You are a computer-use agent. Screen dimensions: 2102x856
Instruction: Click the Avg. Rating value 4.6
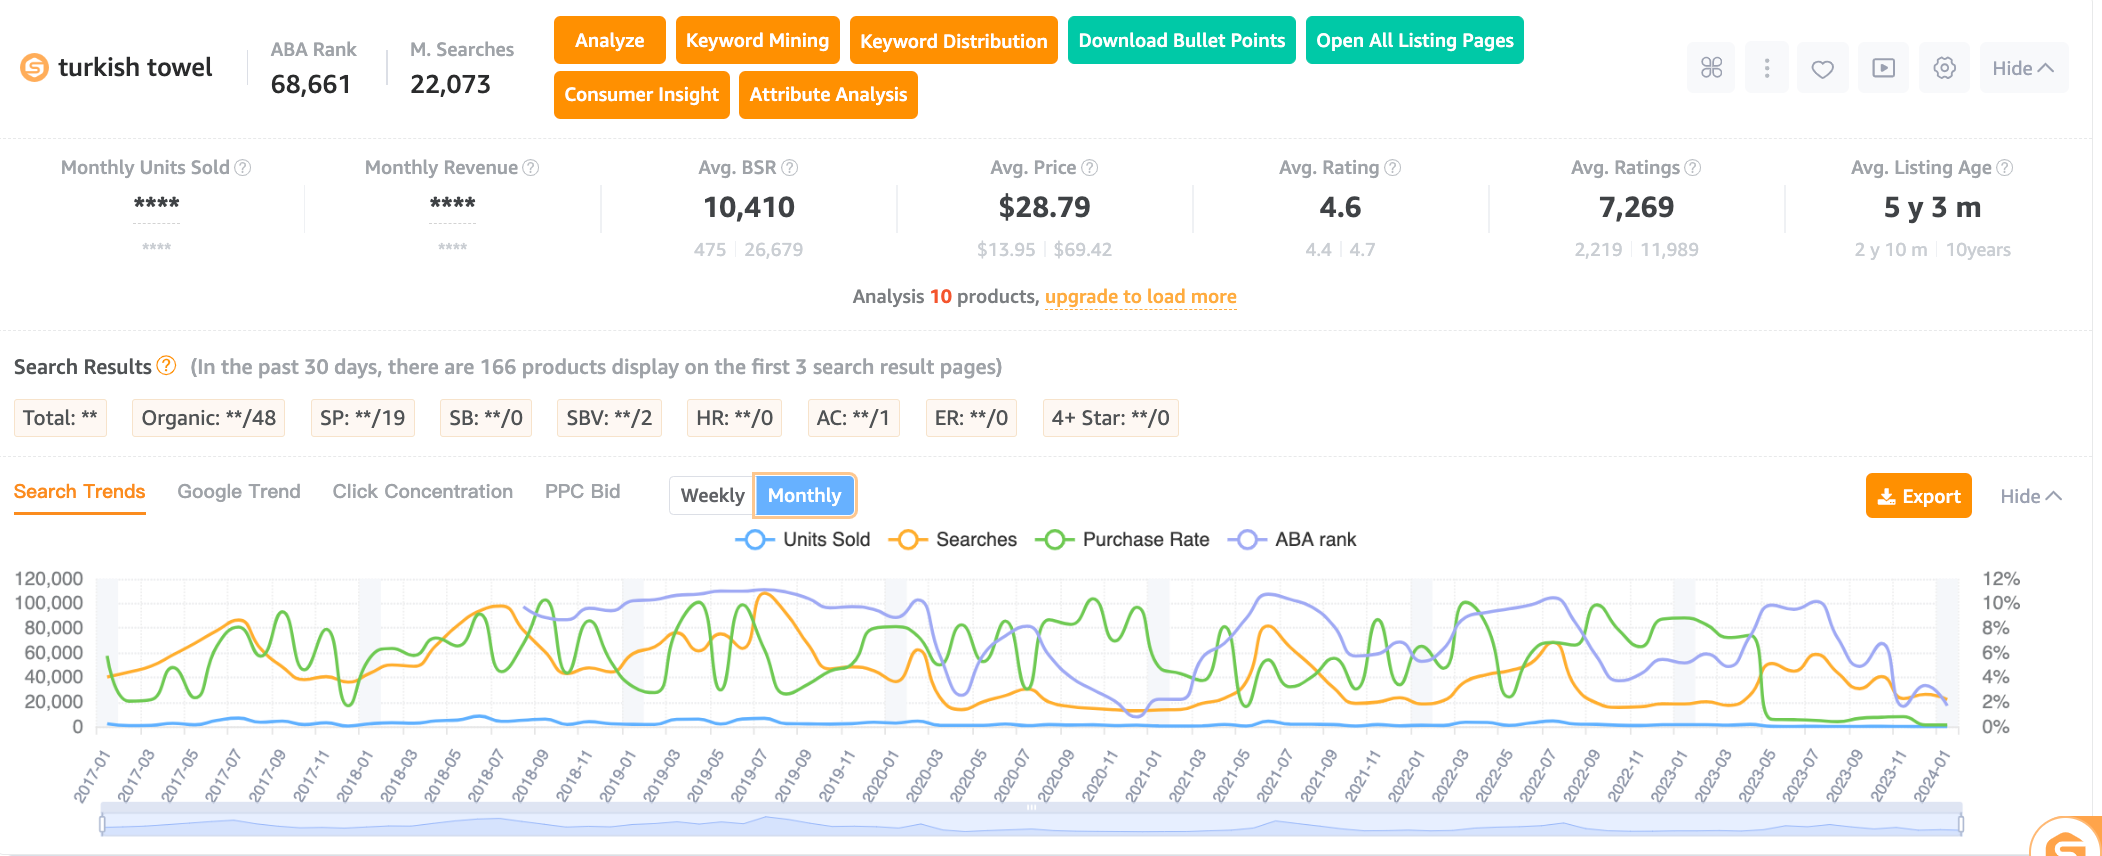tap(1340, 207)
